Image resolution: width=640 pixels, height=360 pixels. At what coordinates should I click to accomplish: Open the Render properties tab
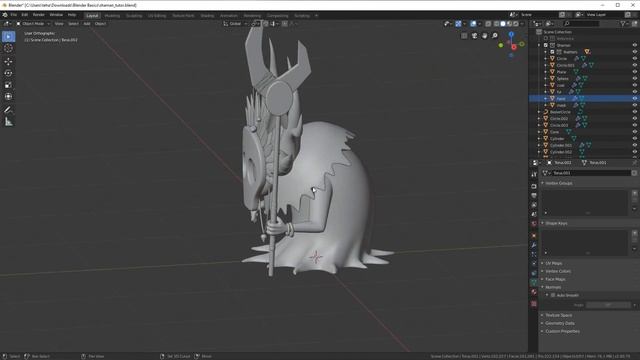[534, 186]
